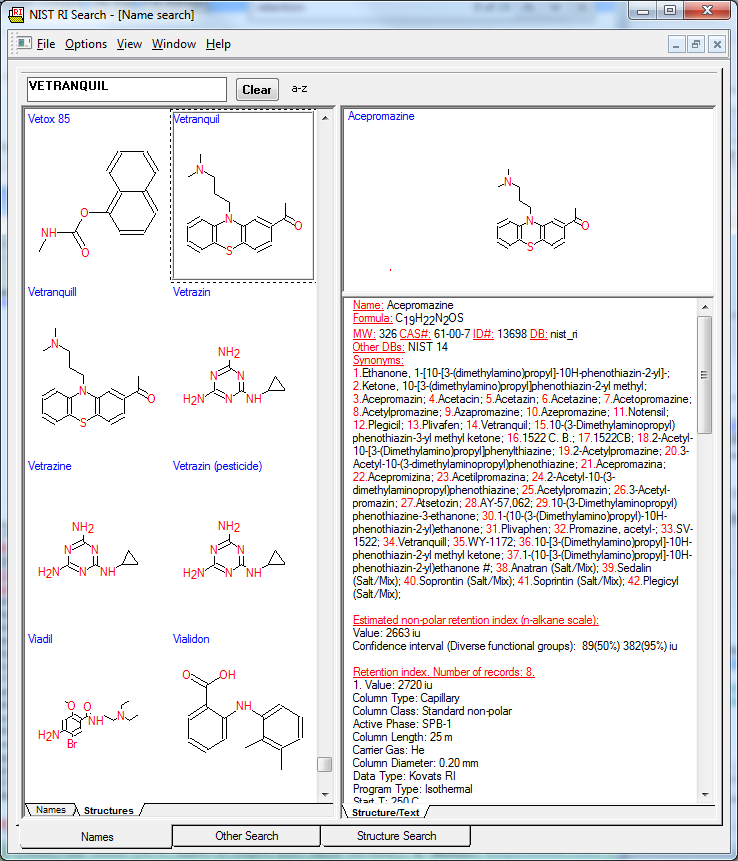Click the Synonyms: heading

click(378, 360)
